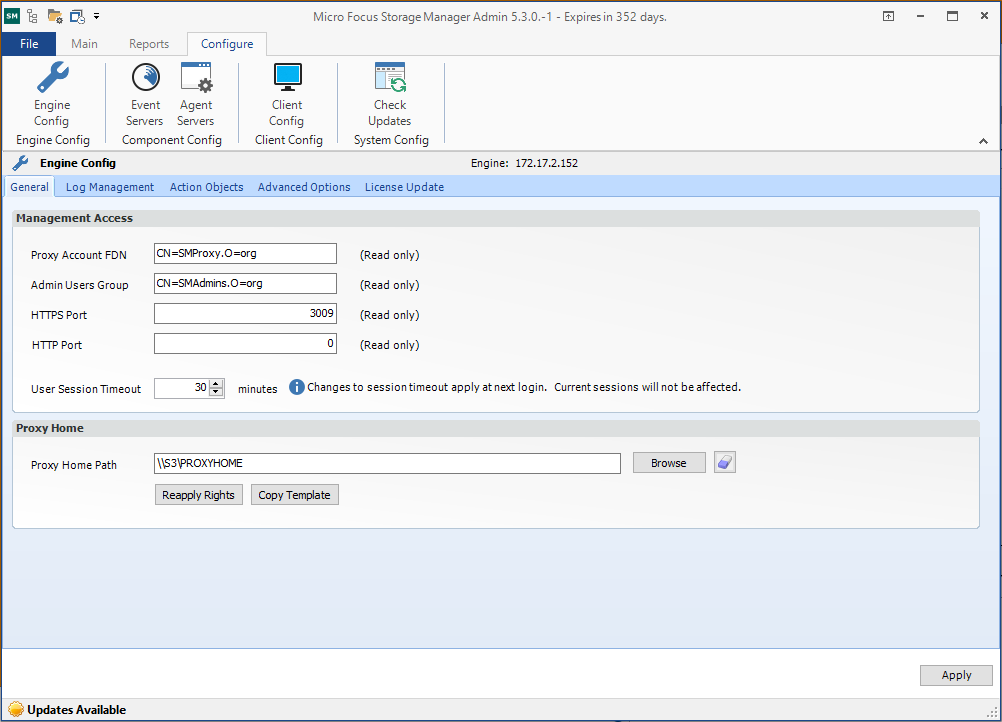
Task: Open the quick access toolbar dropdown arrow
Action: click(96, 16)
